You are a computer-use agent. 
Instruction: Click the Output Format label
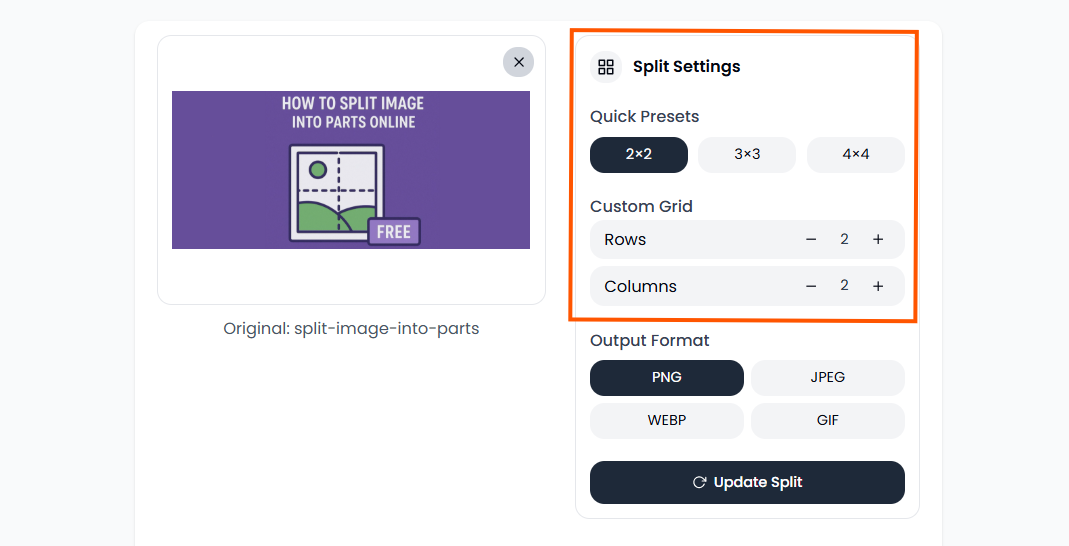650,341
